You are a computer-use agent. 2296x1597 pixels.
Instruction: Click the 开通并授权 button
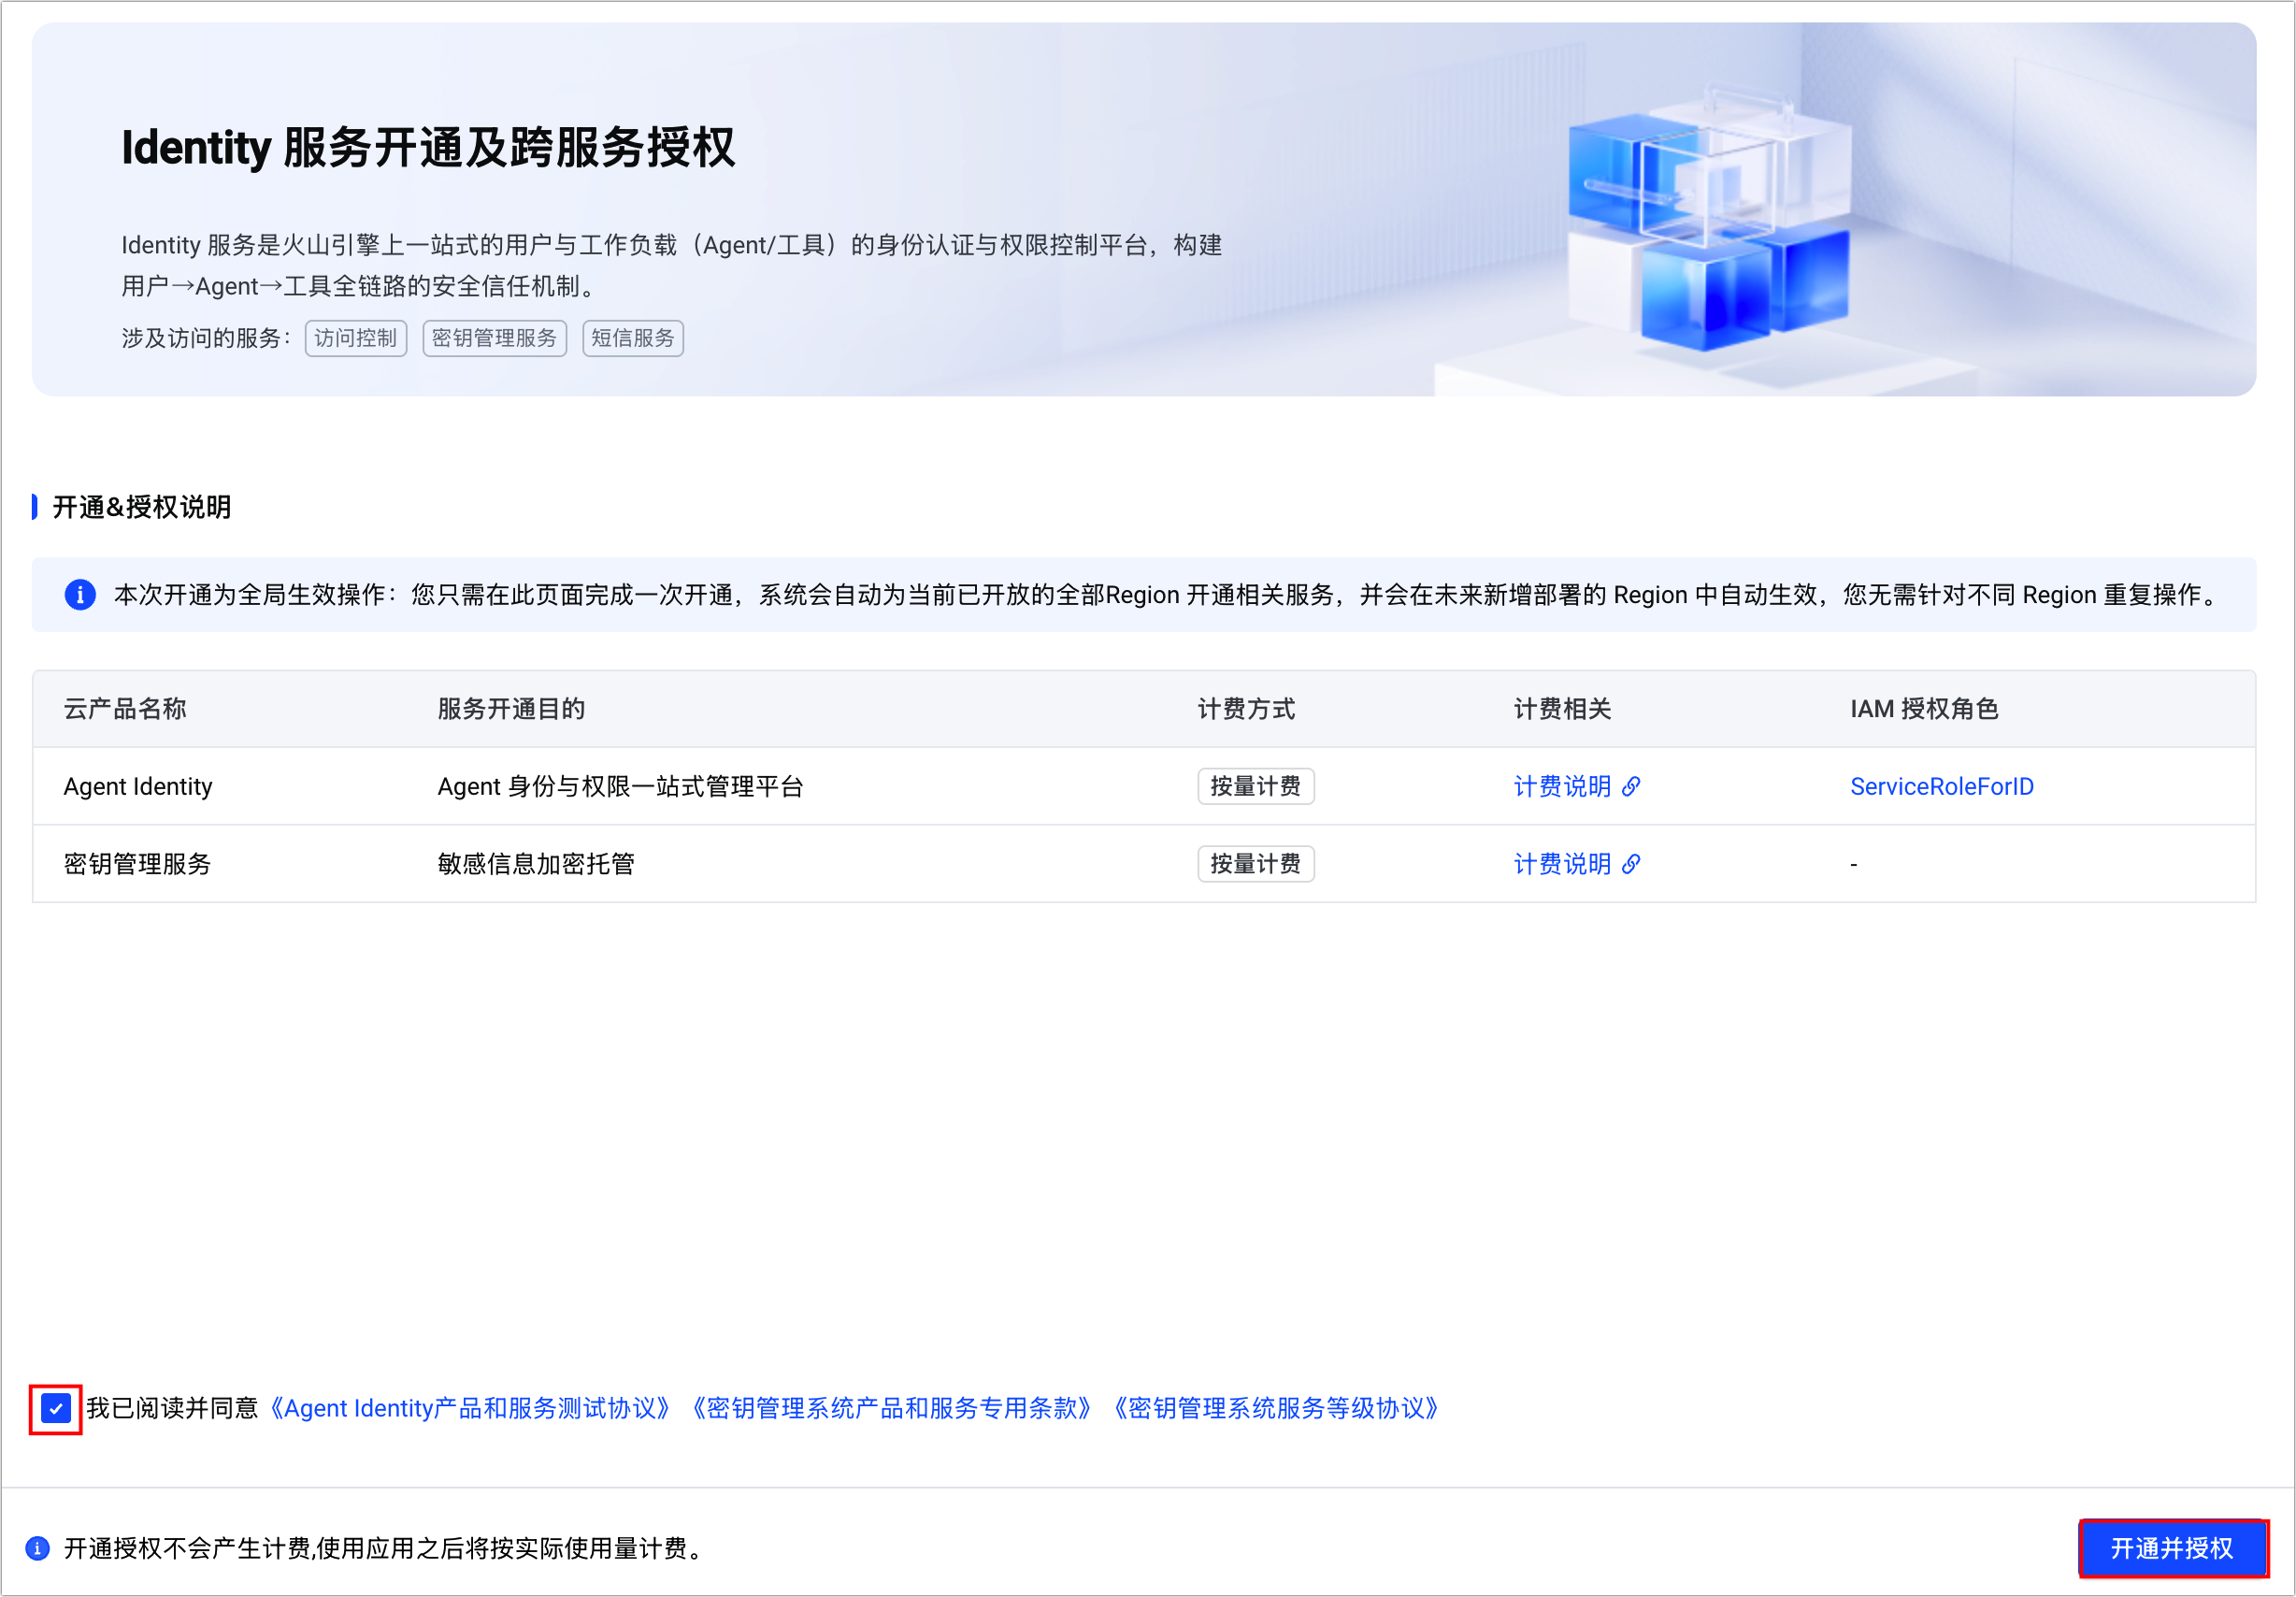click(2171, 1548)
